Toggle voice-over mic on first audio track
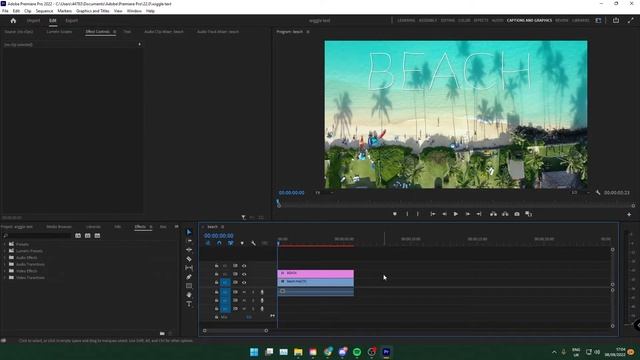This screenshot has height=360, width=640. coord(262,292)
